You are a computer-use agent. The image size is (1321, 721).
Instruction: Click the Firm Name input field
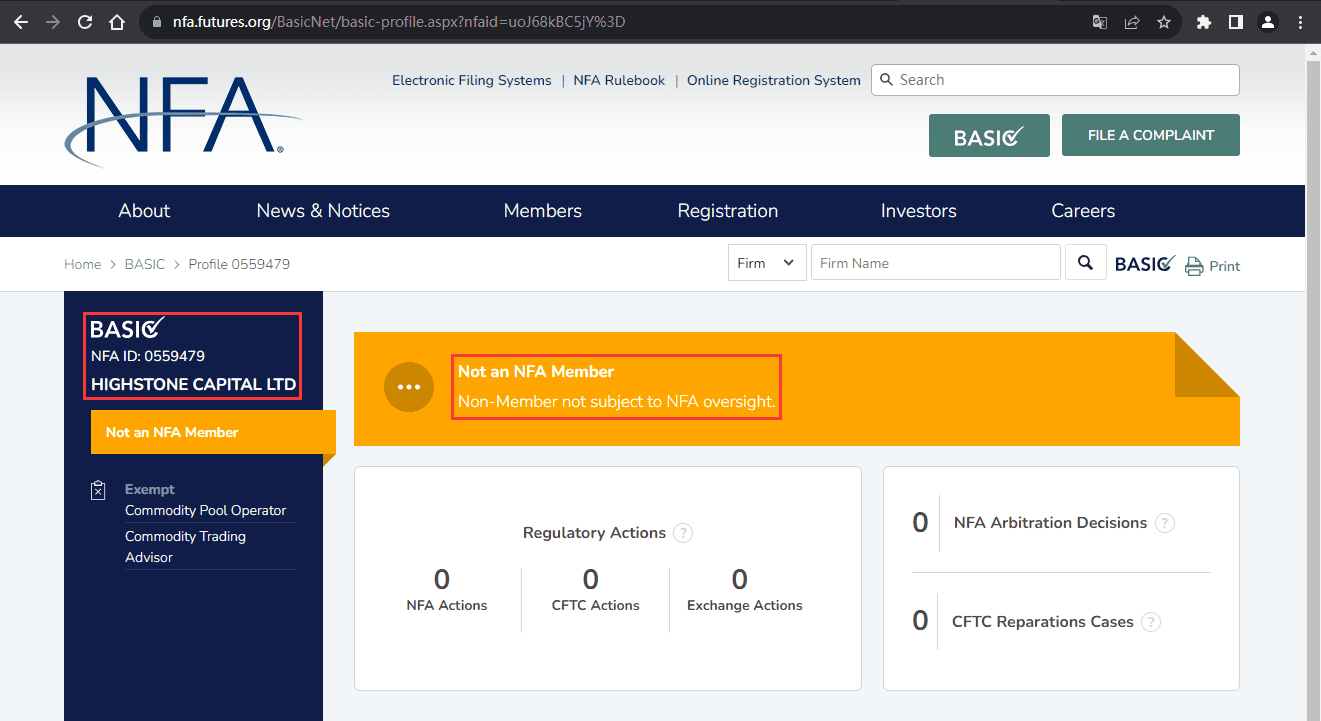(935, 263)
